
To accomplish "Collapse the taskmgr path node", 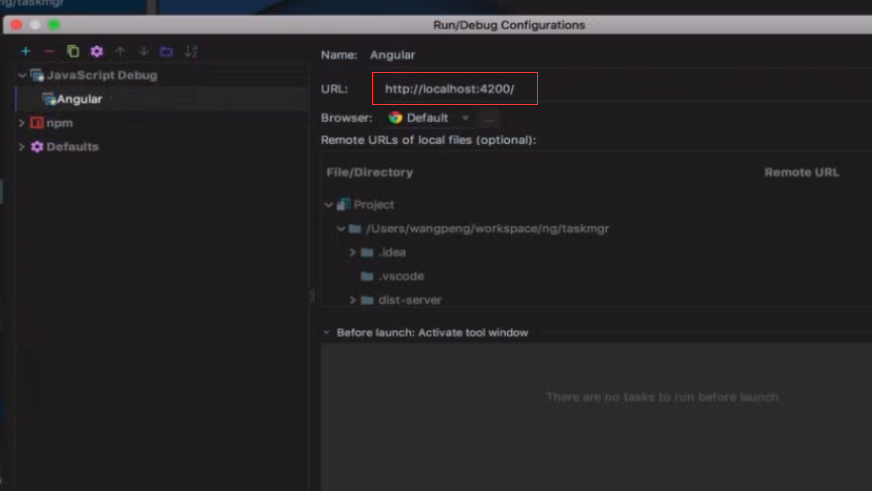I will click(x=341, y=229).
